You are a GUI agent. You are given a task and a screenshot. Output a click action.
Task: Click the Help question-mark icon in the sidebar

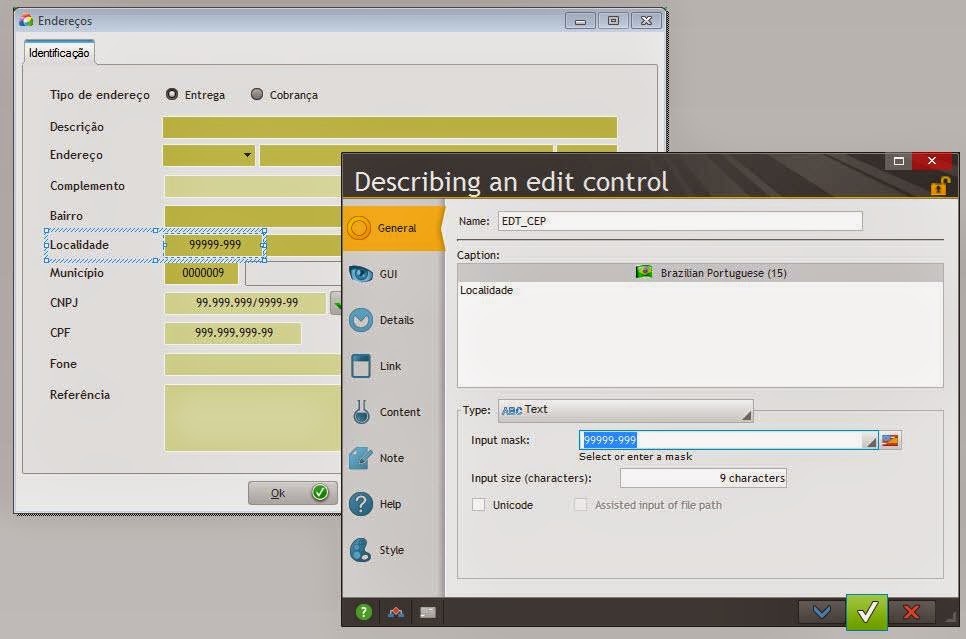[x=361, y=504]
